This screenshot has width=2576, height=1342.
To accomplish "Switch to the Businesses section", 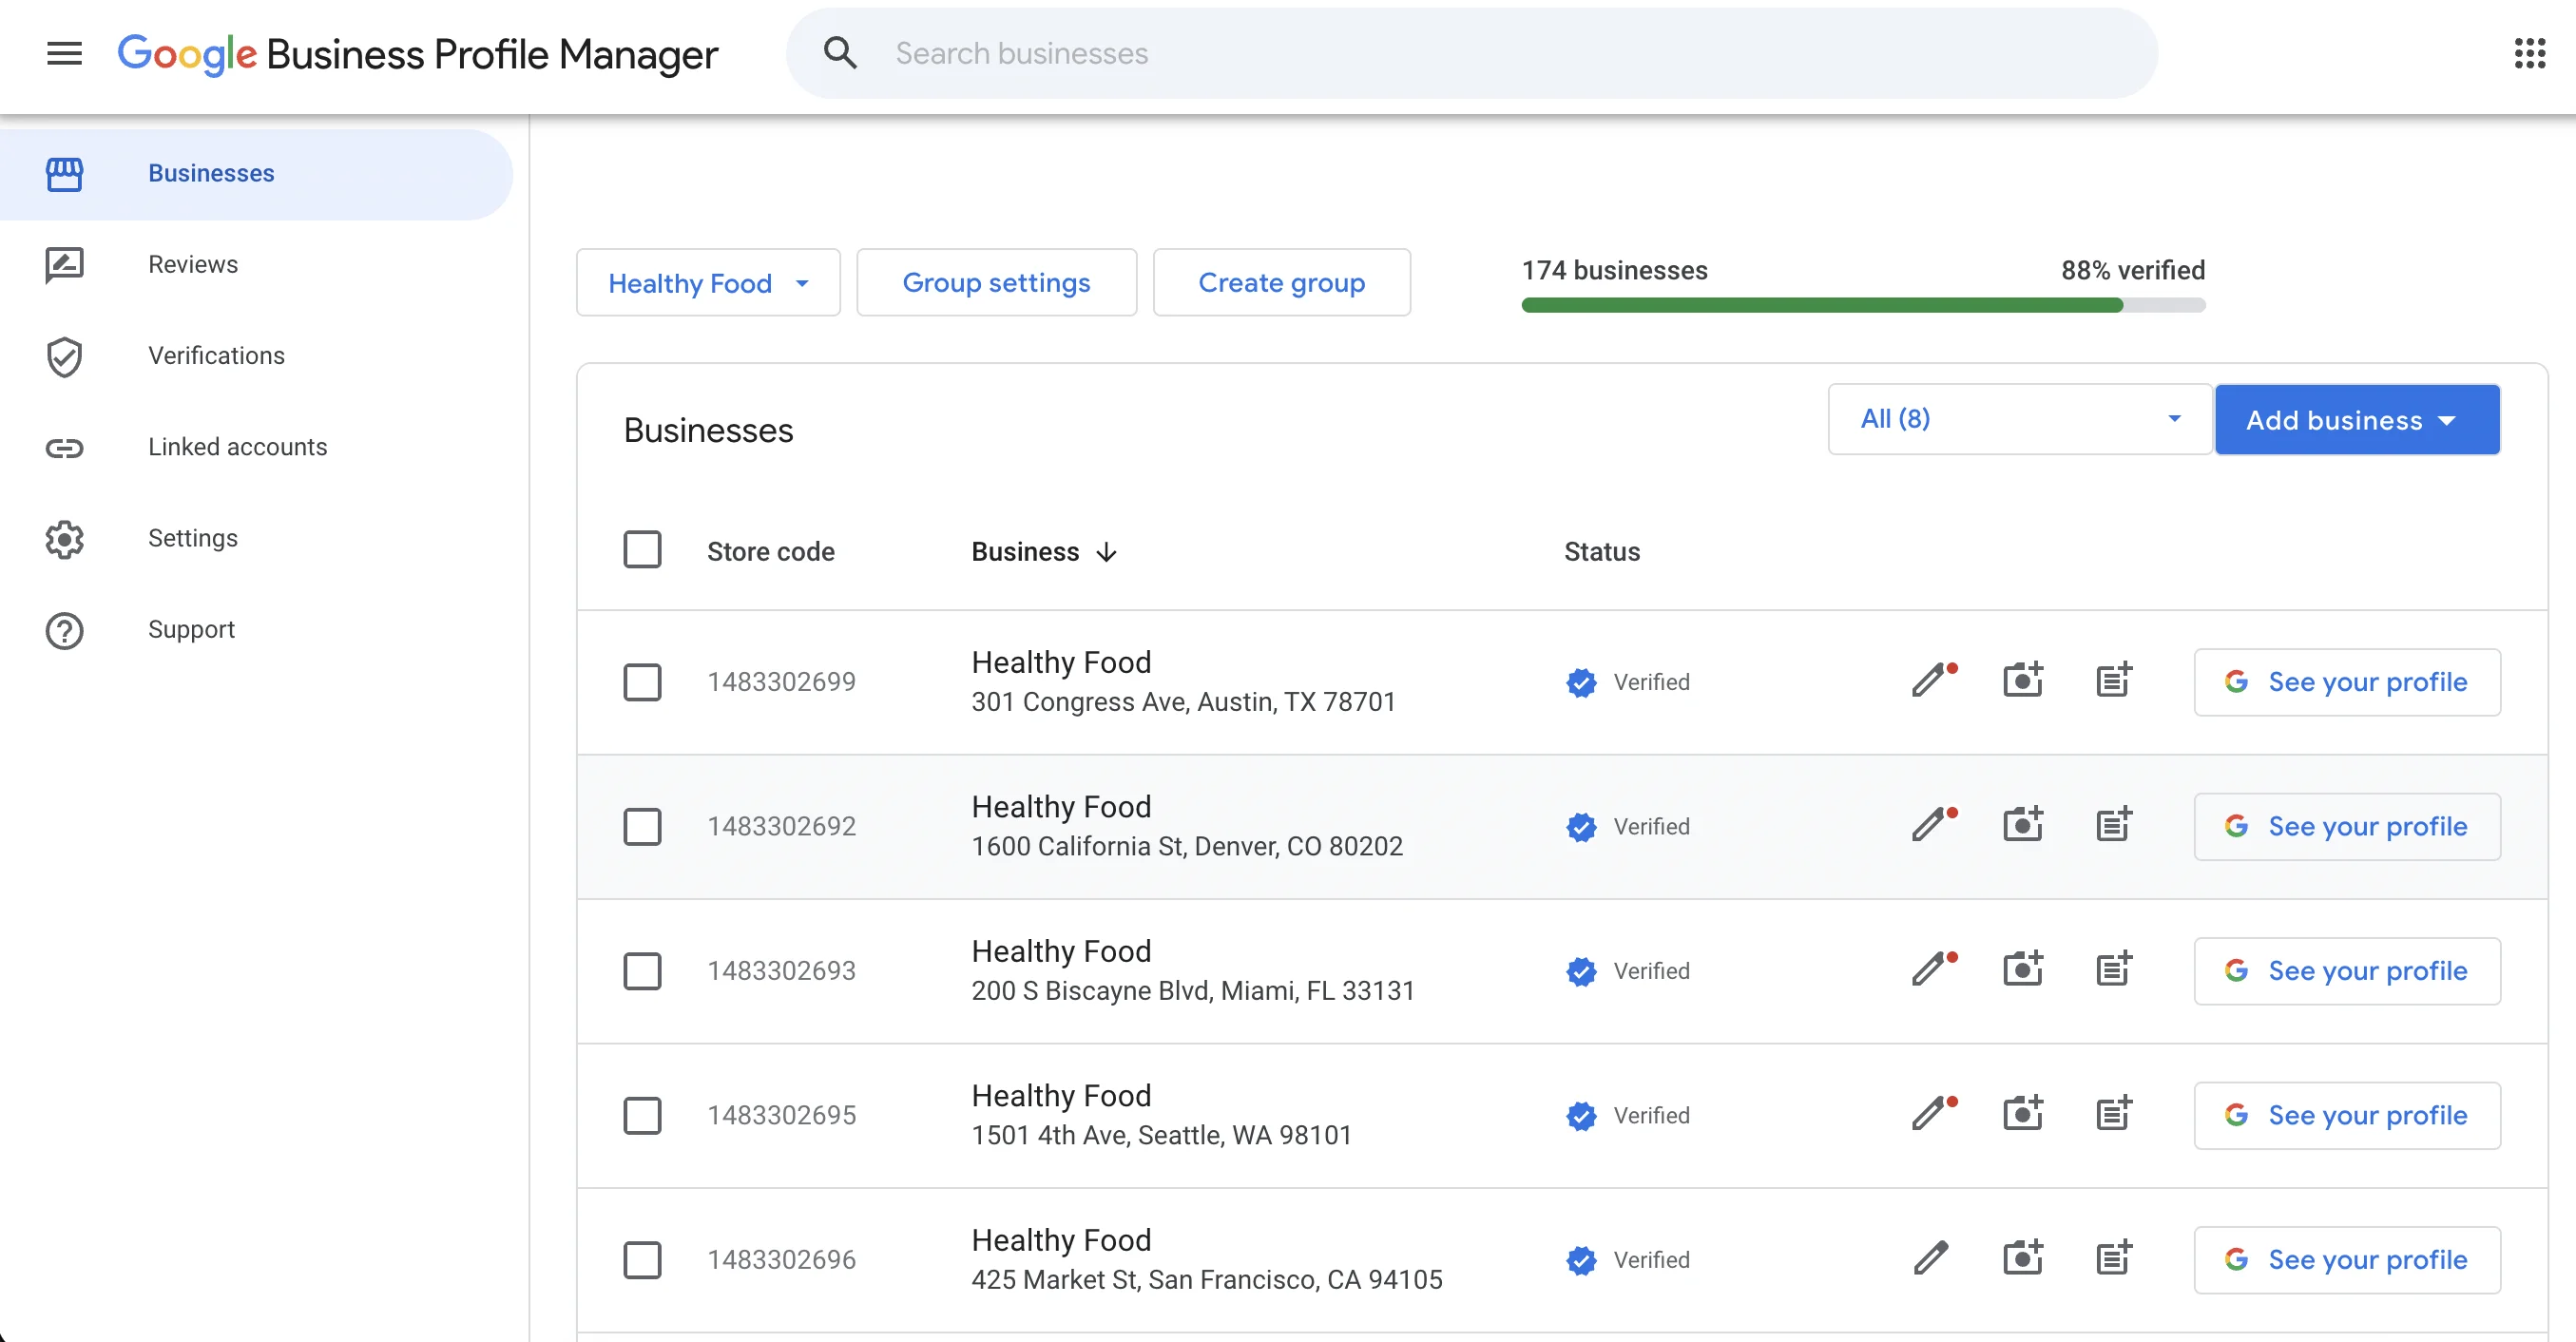I will (x=211, y=173).
